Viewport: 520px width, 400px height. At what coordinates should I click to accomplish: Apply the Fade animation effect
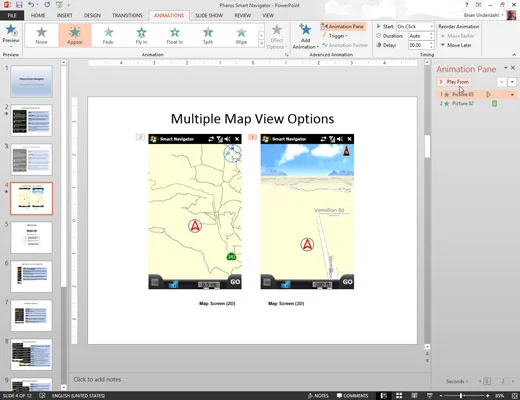pyautogui.click(x=108, y=35)
